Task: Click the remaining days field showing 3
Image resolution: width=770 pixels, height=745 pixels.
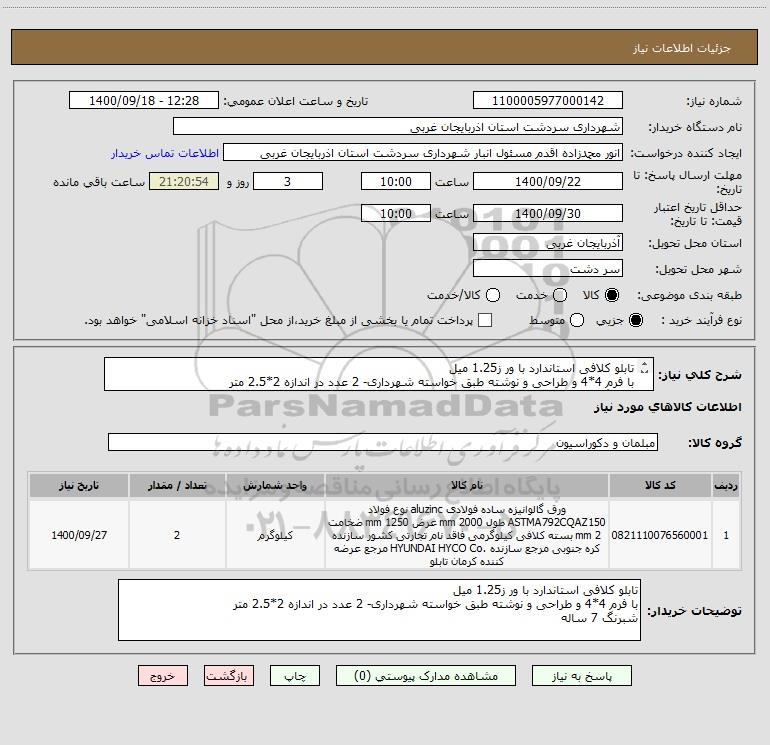Action: [x=288, y=181]
